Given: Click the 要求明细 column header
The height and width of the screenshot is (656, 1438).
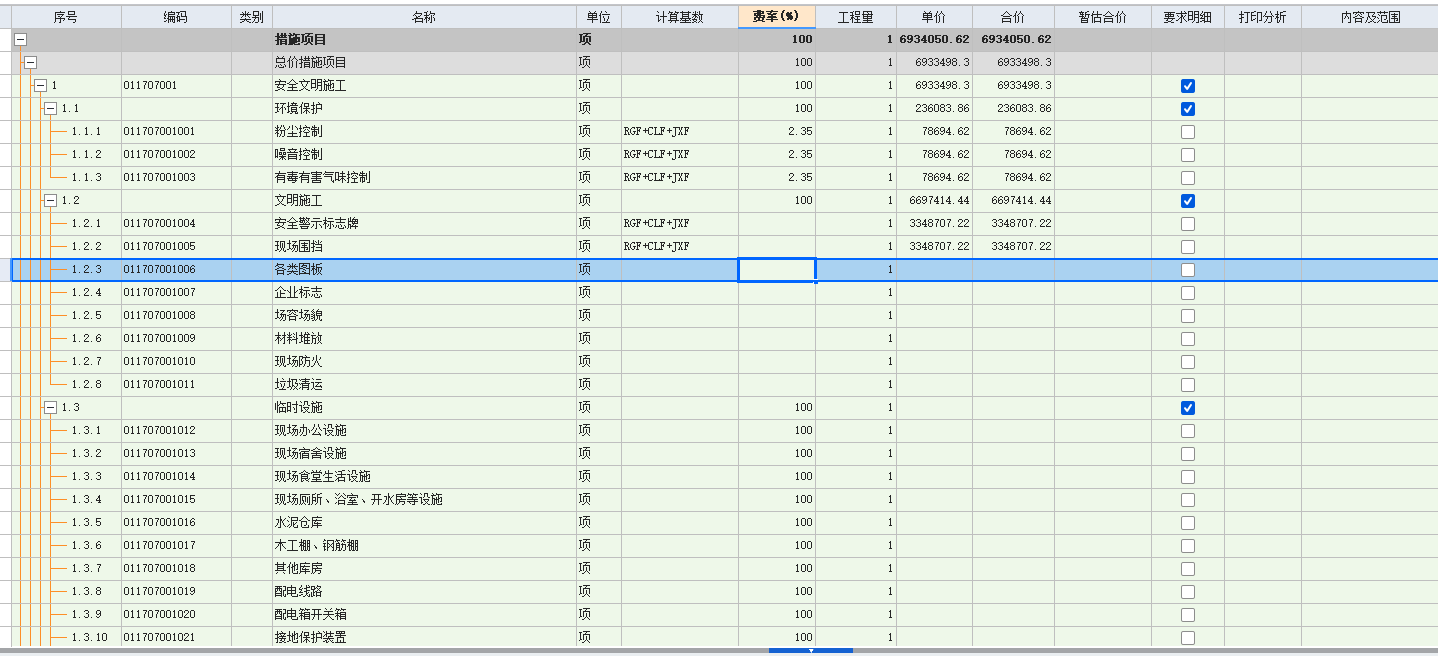Looking at the screenshot, I should coord(1187,17).
